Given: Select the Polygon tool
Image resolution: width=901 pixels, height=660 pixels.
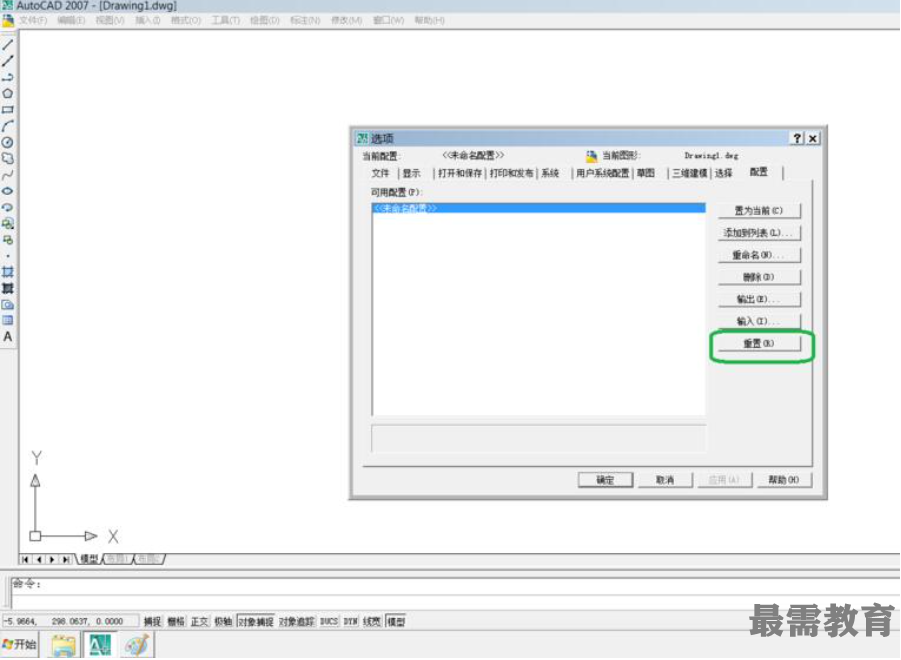Looking at the screenshot, I should tap(8, 93).
